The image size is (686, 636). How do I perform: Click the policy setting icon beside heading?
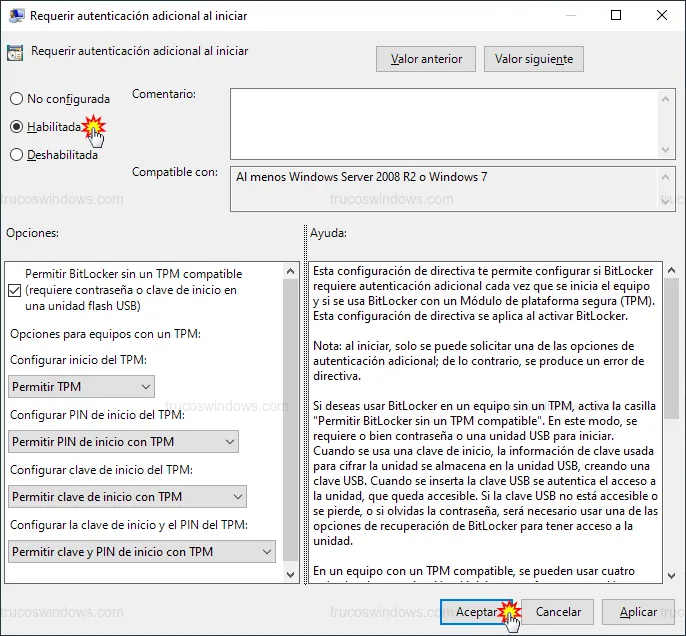15,53
